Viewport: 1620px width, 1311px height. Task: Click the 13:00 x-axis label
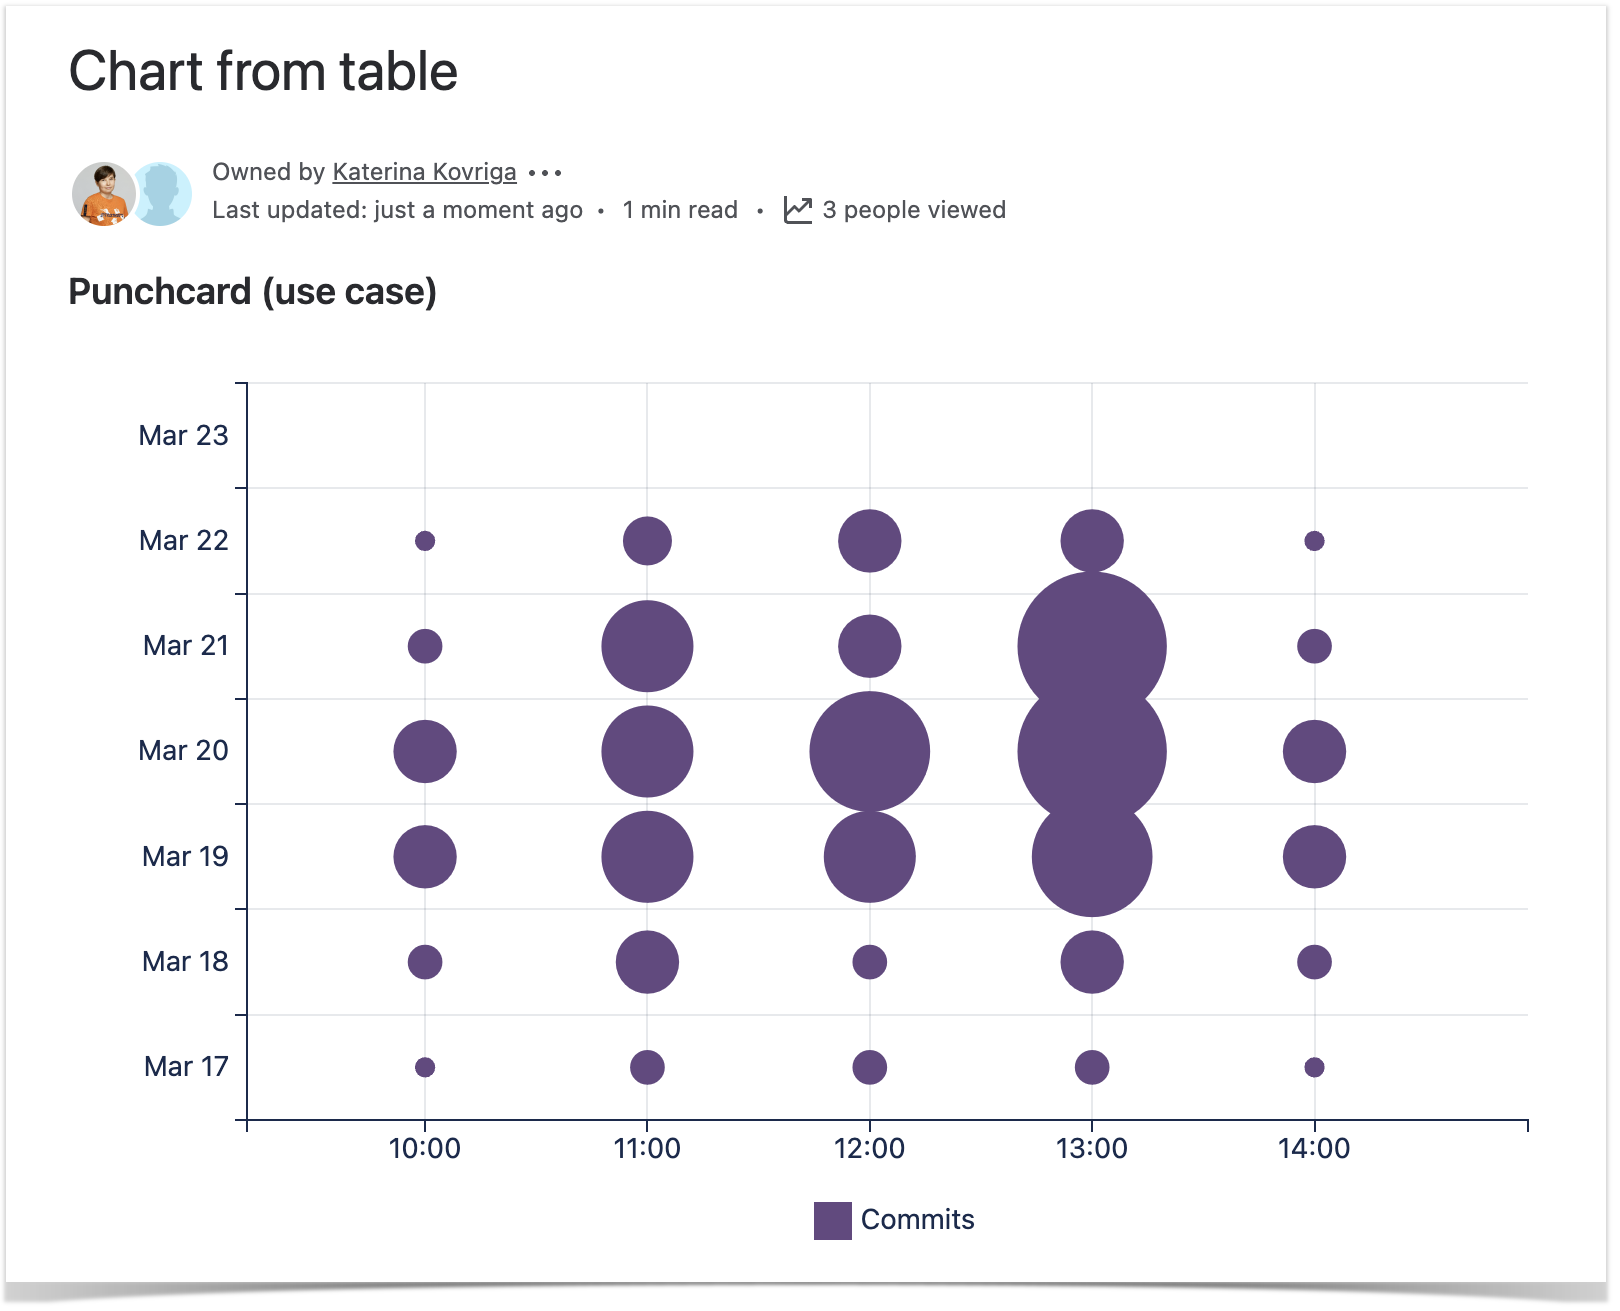click(1091, 1148)
